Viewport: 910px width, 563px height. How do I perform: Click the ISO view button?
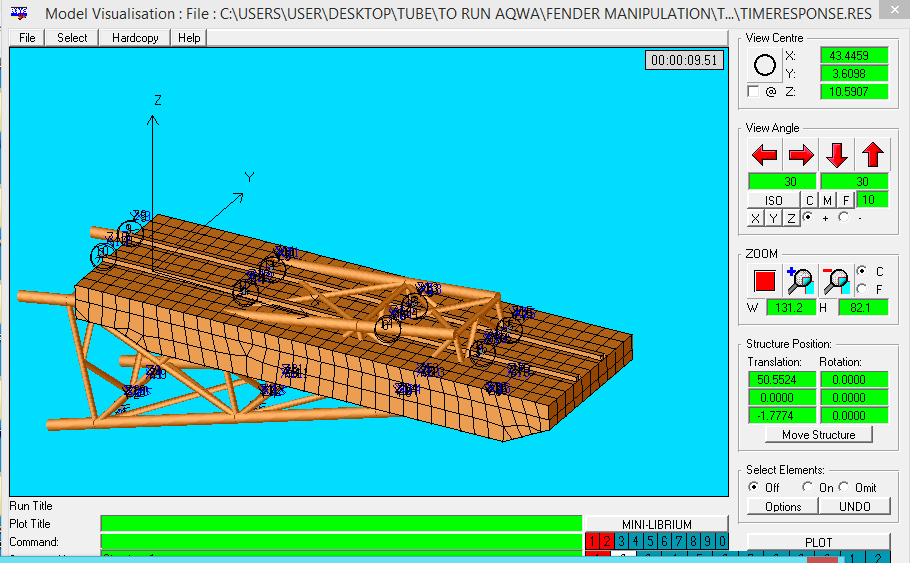pyautogui.click(x=774, y=200)
